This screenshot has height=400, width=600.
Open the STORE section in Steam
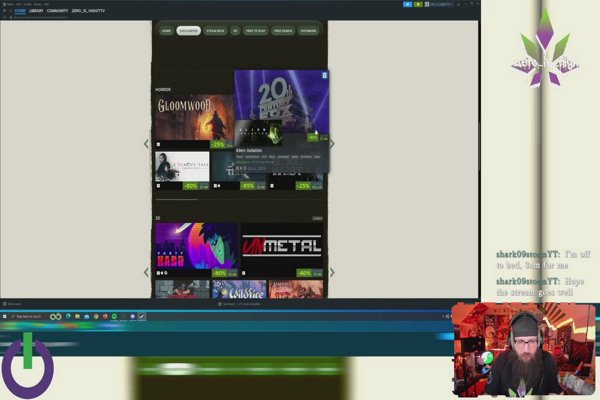coord(20,11)
